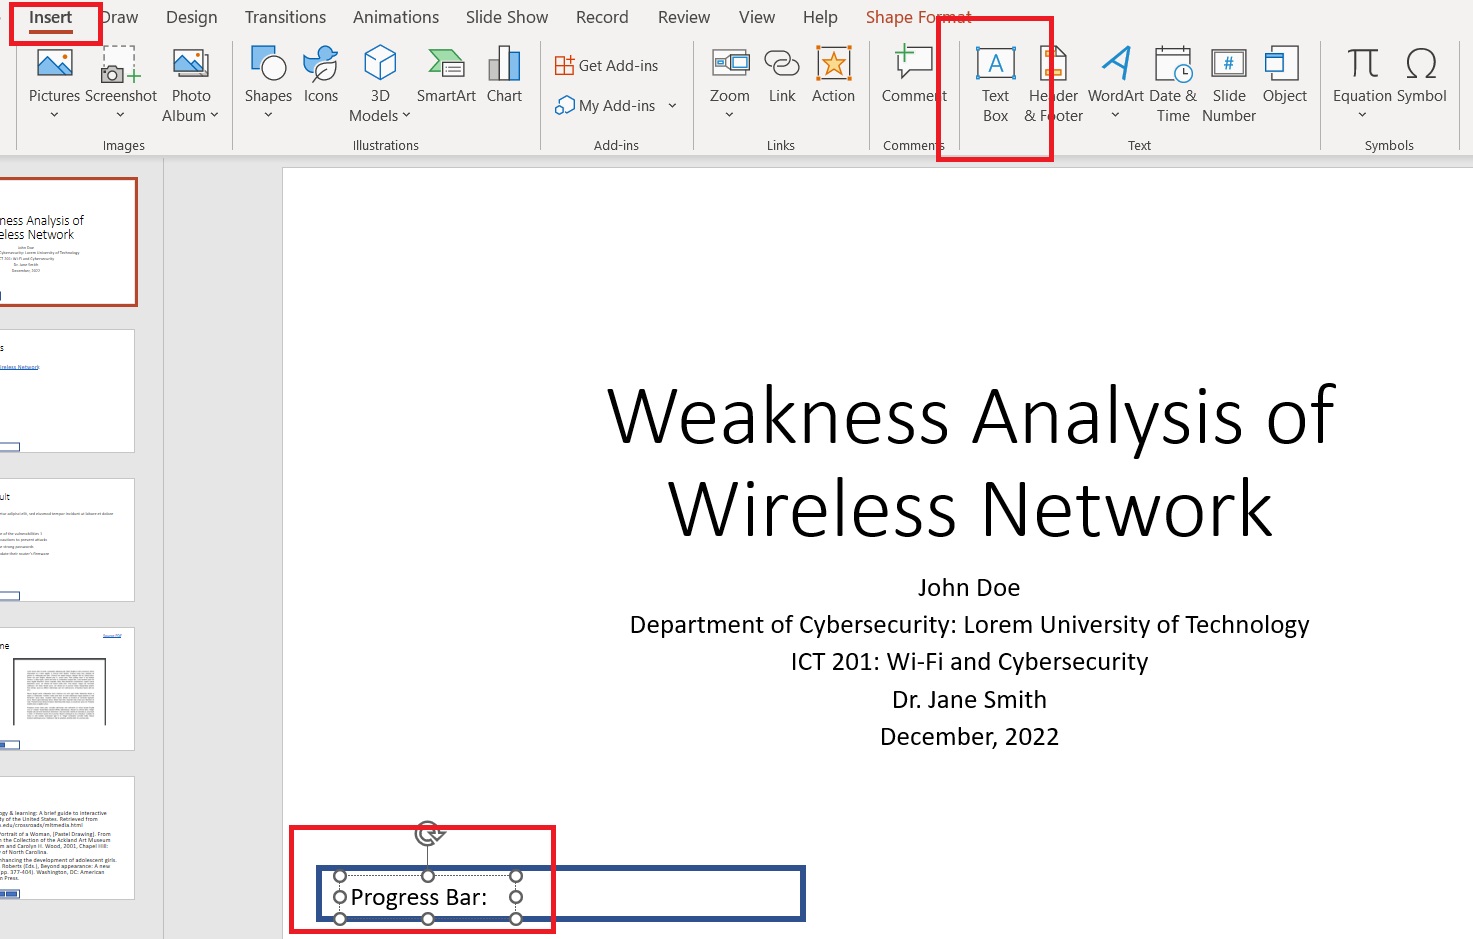Open Get Add-ins store
Screen dimensions: 1473x939
click(607, 64)
